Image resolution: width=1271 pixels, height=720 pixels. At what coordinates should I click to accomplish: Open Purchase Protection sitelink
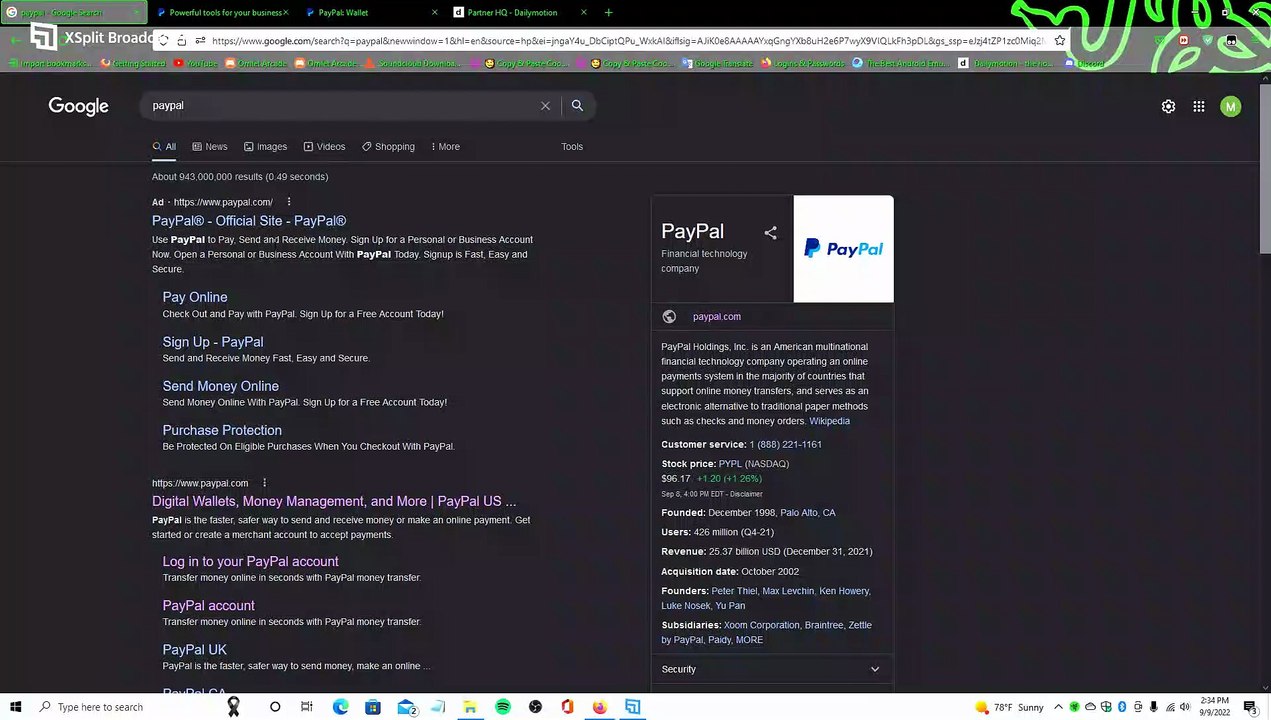coord(222,430)
